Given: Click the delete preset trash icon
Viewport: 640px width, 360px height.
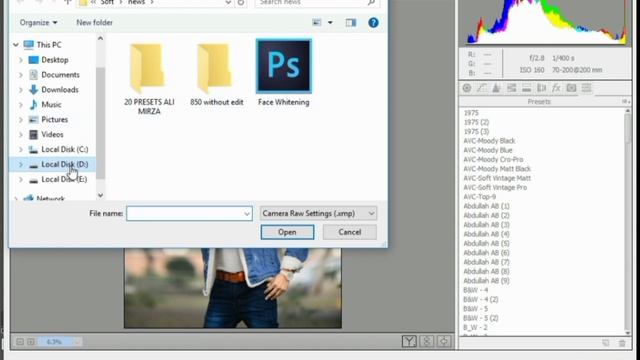Looking at the screenshot, I should pos(622,343).
